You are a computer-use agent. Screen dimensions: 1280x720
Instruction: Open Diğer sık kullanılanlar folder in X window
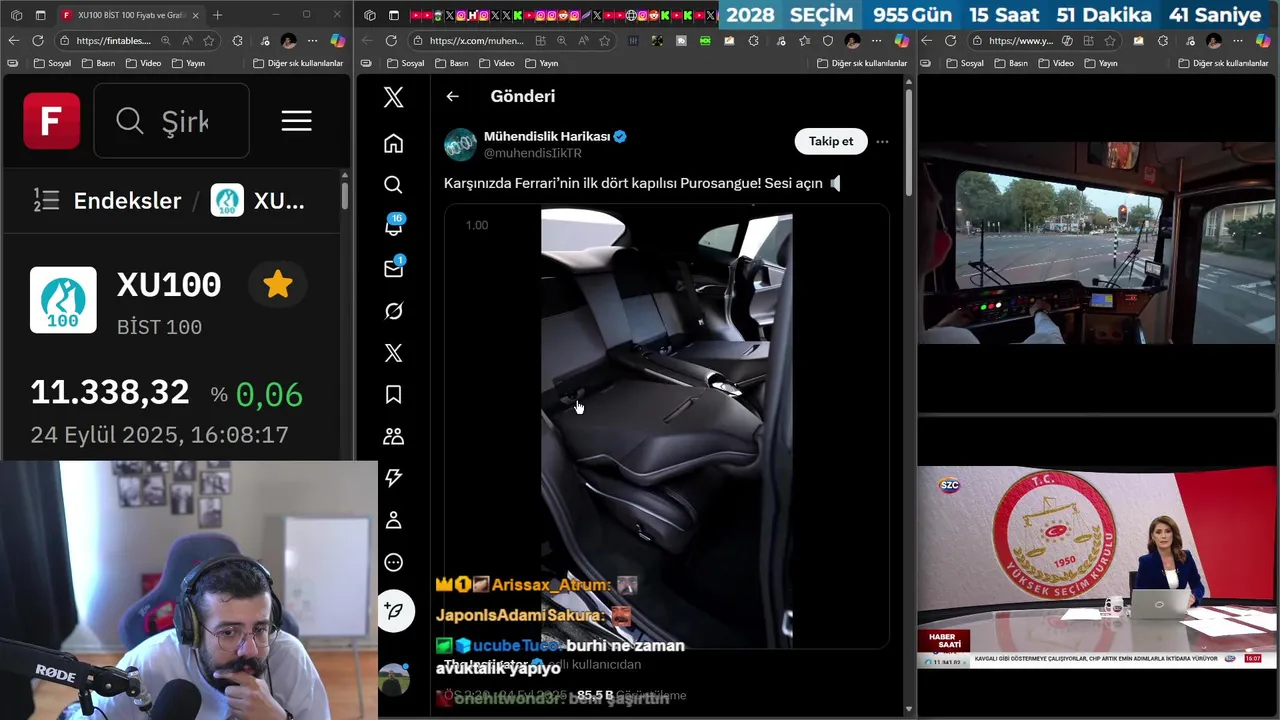pyautogui.click(x=862, y=63)
